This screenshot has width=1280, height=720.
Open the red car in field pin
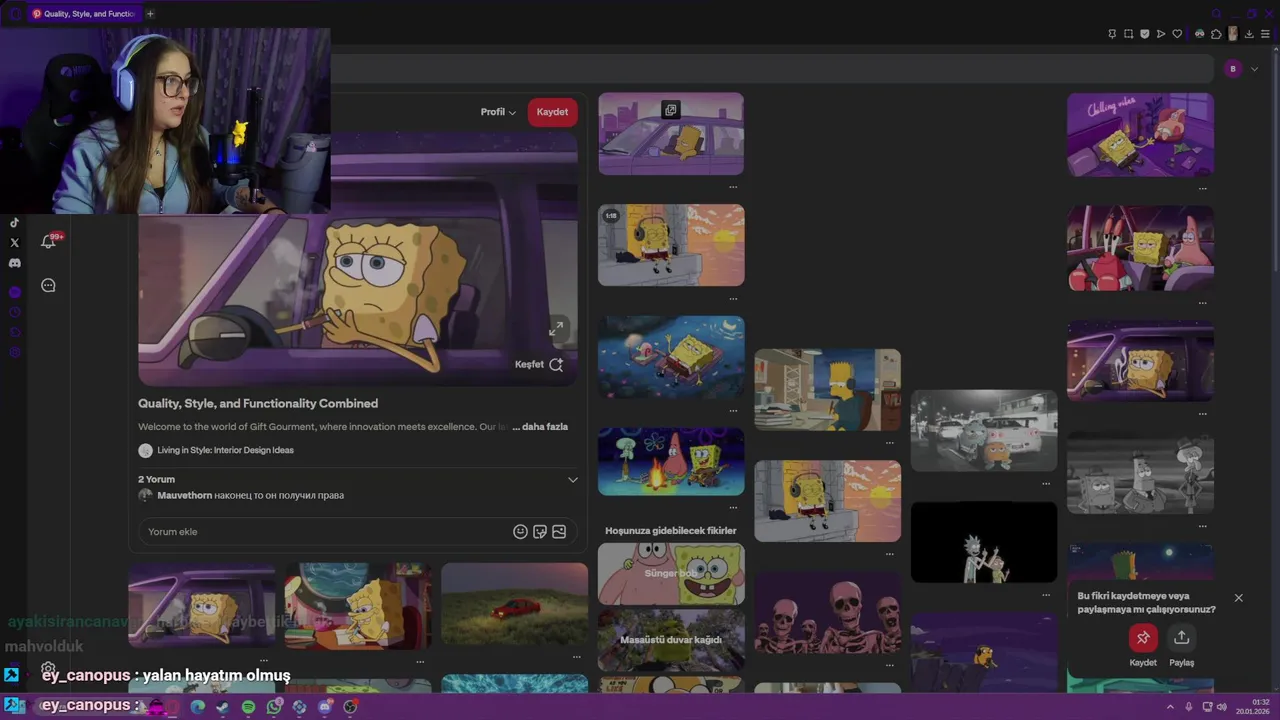point(514,605)
